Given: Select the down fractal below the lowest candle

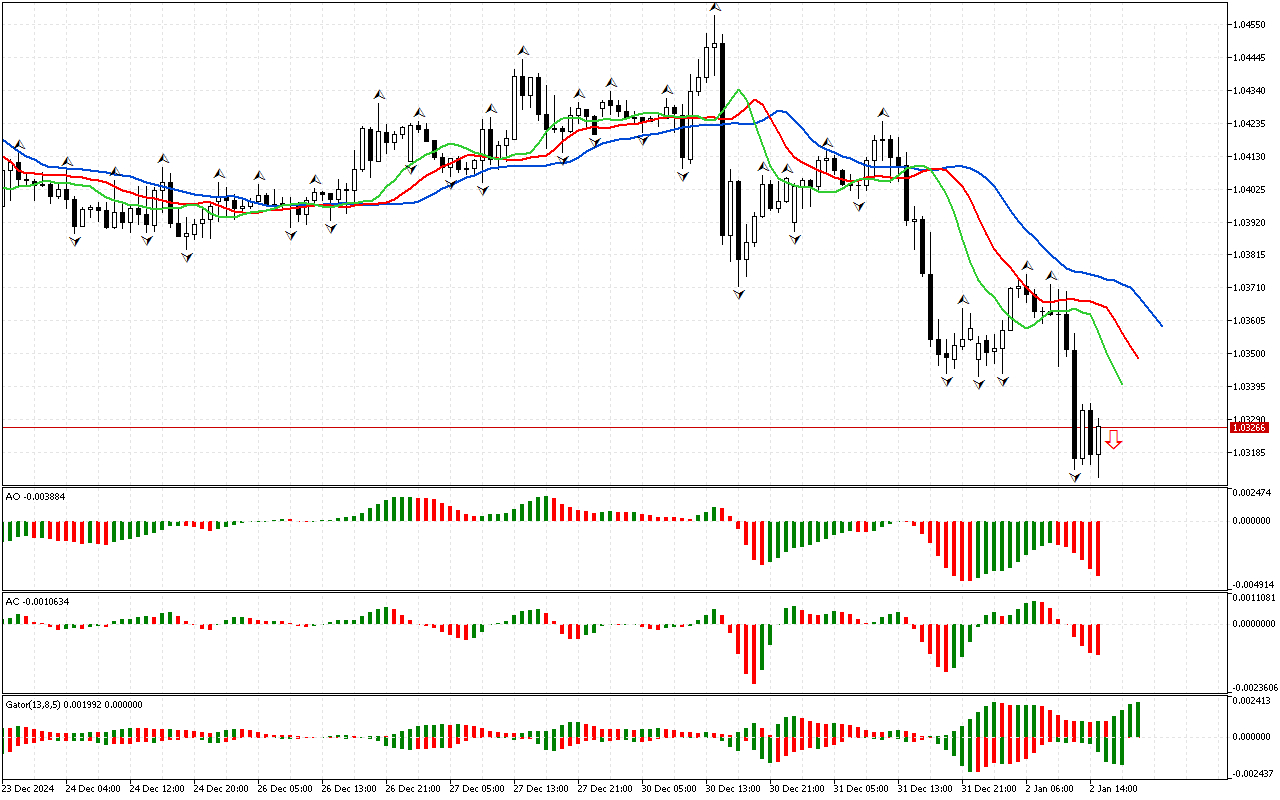Looking at the screenshot, I should coord(1075,478).
